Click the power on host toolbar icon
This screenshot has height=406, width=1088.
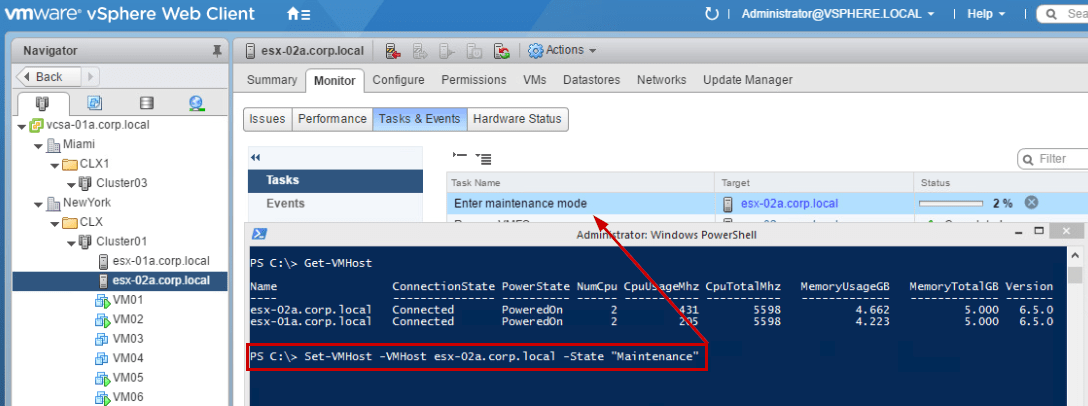point(447,51)
